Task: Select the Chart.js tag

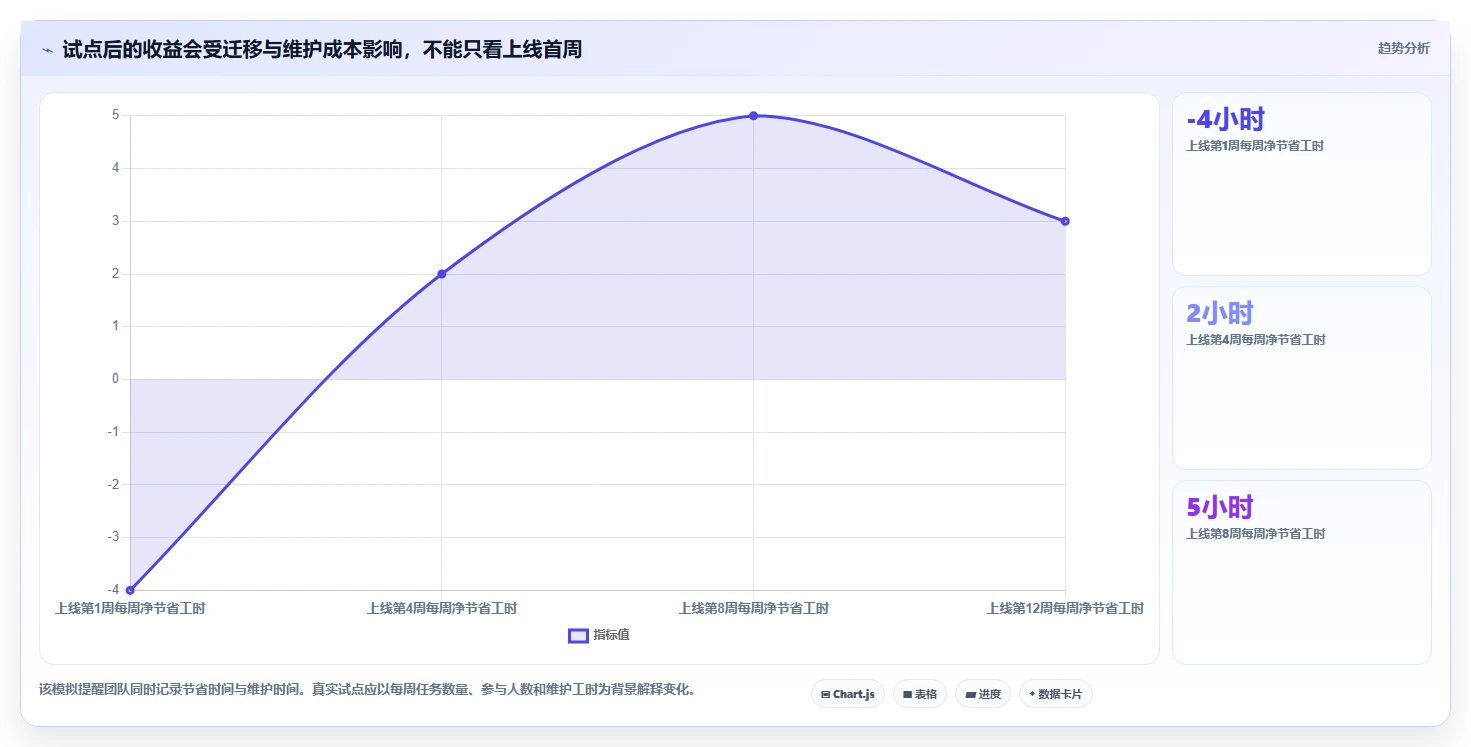Action: (847, 694)
